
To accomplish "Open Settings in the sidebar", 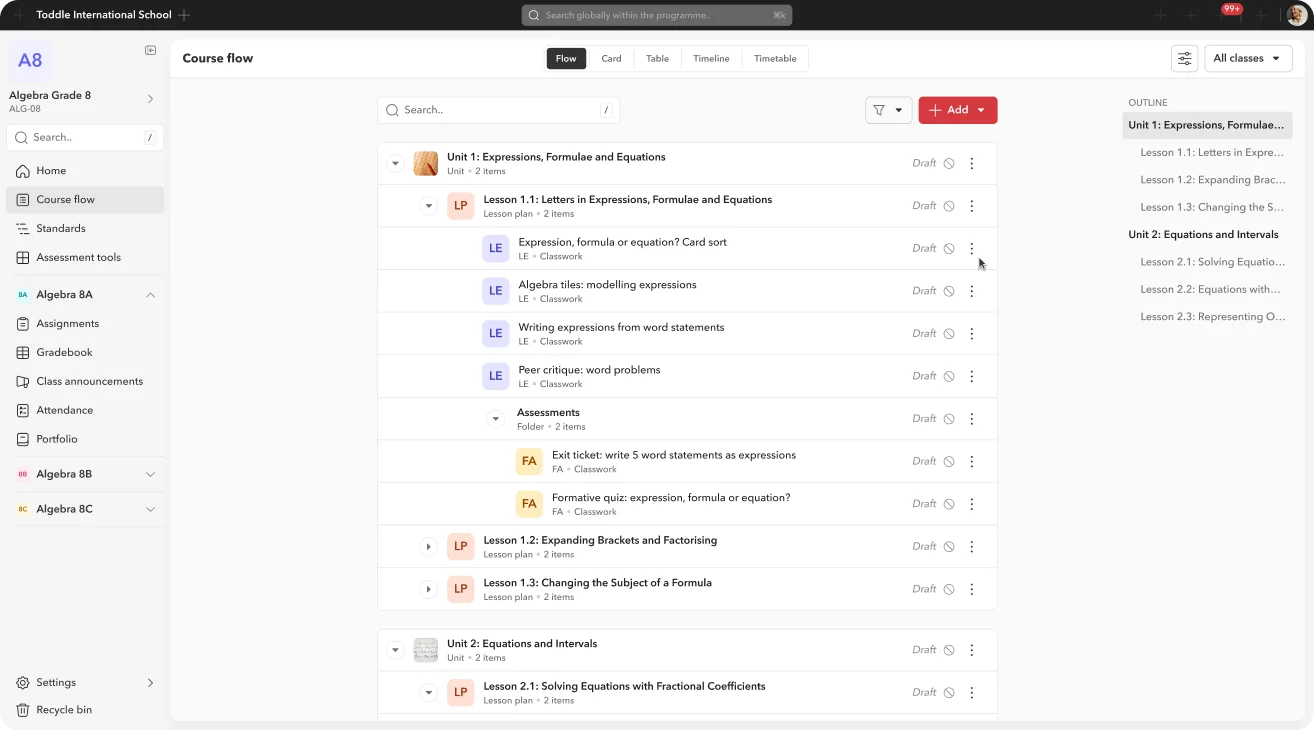I will tap(85, 683).
